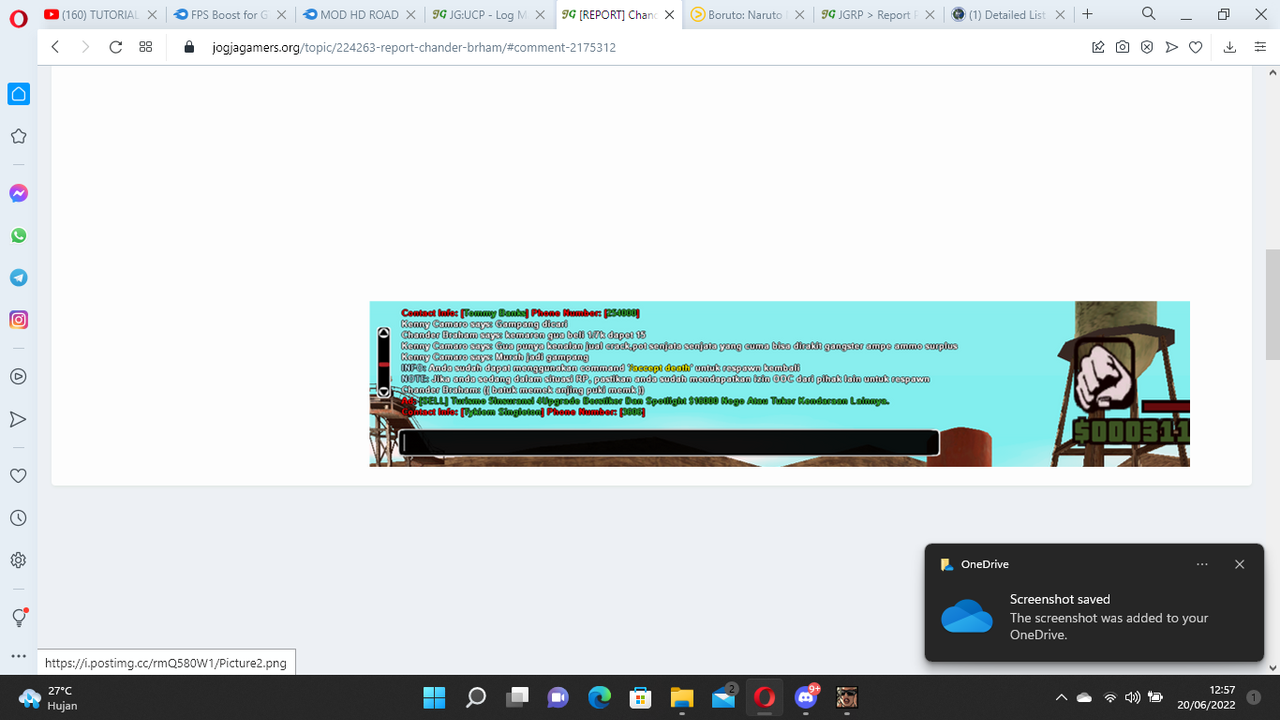The height and width of the screenshot is (720, 1280).
Task: Open sidebar Pinboards heart icon
Action: coord(18,476)
